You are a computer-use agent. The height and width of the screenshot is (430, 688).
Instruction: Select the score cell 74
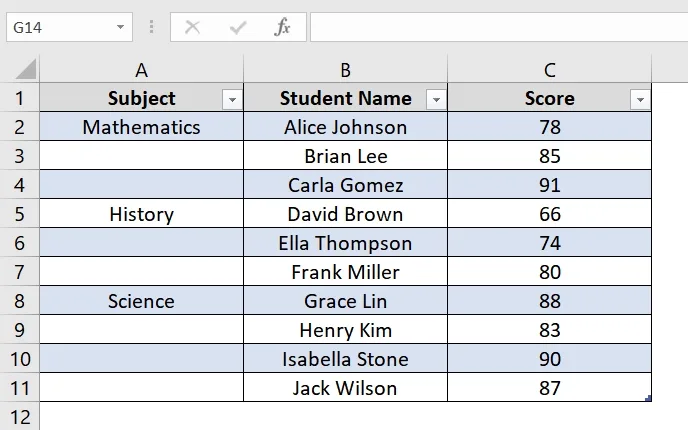click(549, 242)
